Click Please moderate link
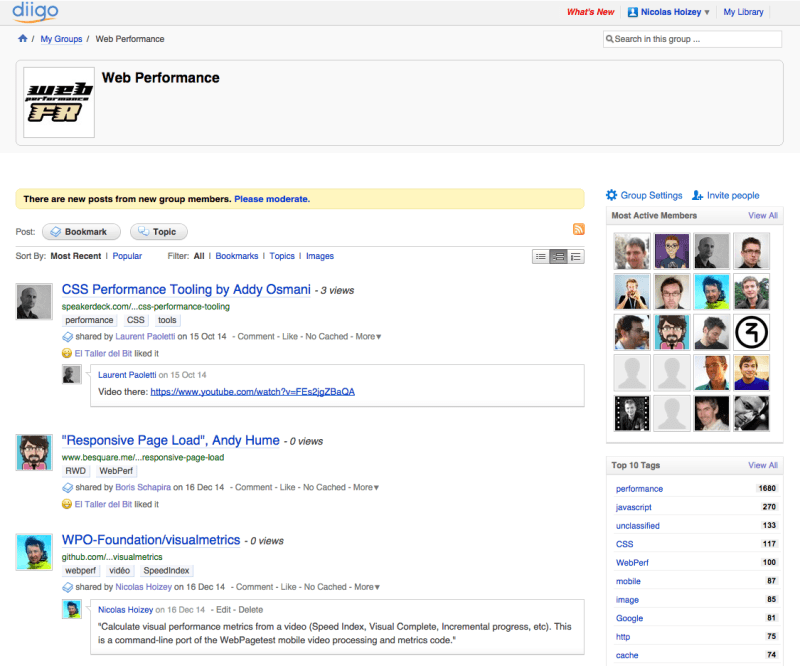 [x=272, y=199]
